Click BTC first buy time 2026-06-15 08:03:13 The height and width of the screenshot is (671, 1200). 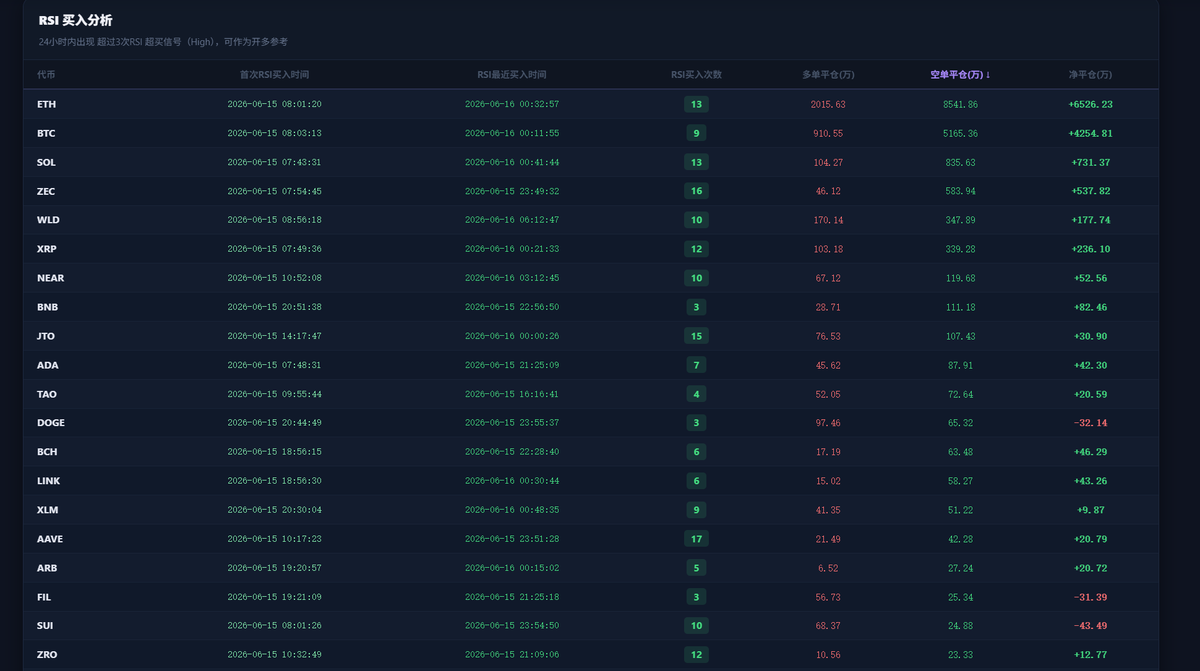(x=274, y=133)
